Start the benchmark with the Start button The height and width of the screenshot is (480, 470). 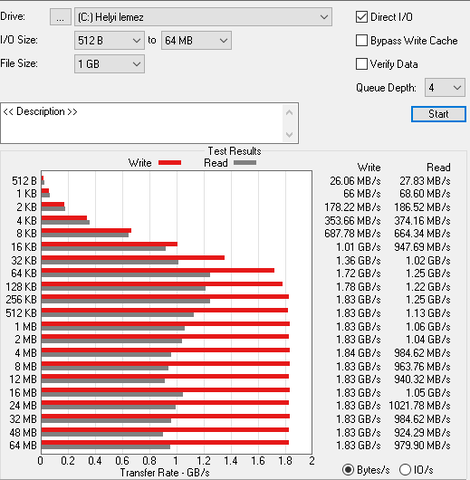point(438,114)
